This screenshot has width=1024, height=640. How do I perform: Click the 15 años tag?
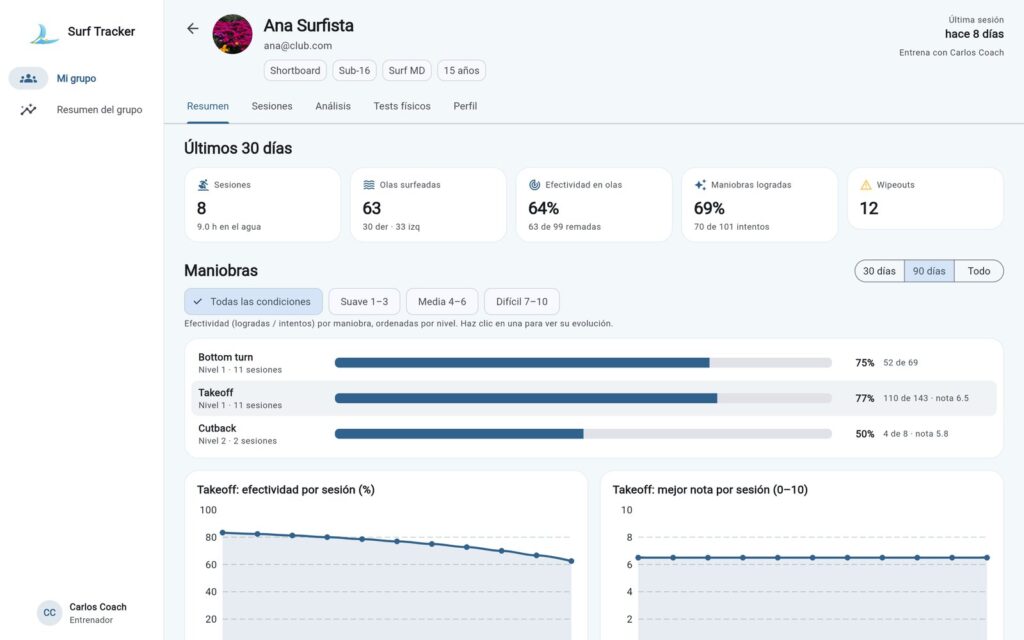(462, 71)
